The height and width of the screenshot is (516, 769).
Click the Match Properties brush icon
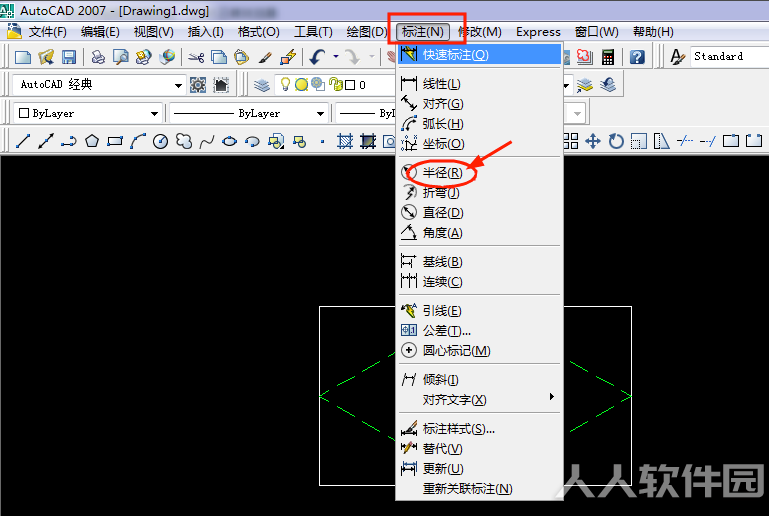pos(265,57)
